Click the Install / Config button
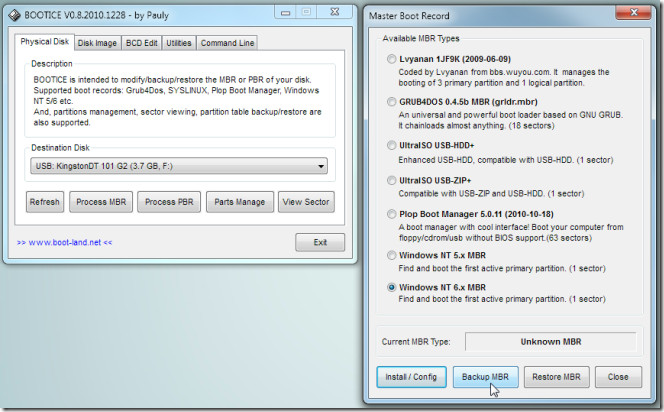 coord(411,377)
